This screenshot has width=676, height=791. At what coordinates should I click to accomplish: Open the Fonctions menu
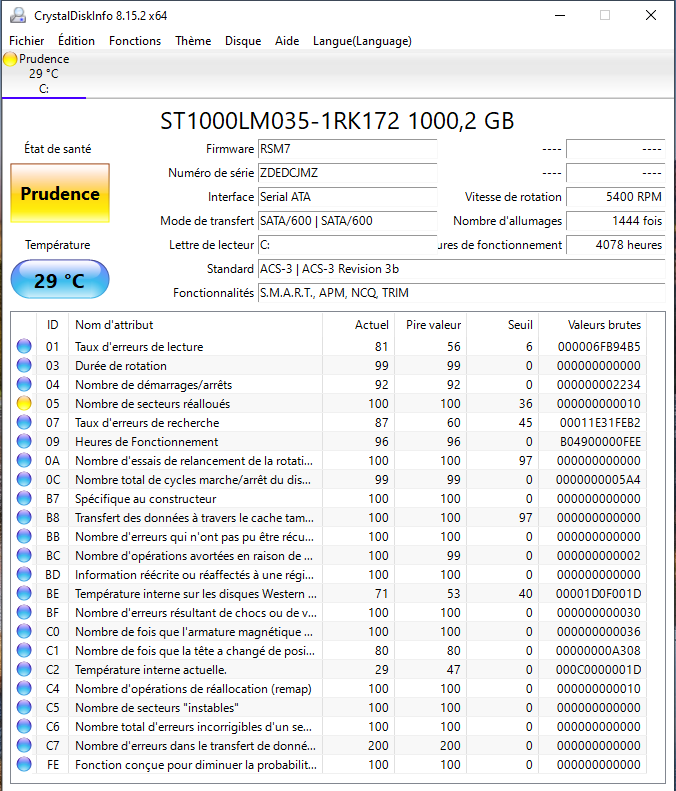pos(135,41)
